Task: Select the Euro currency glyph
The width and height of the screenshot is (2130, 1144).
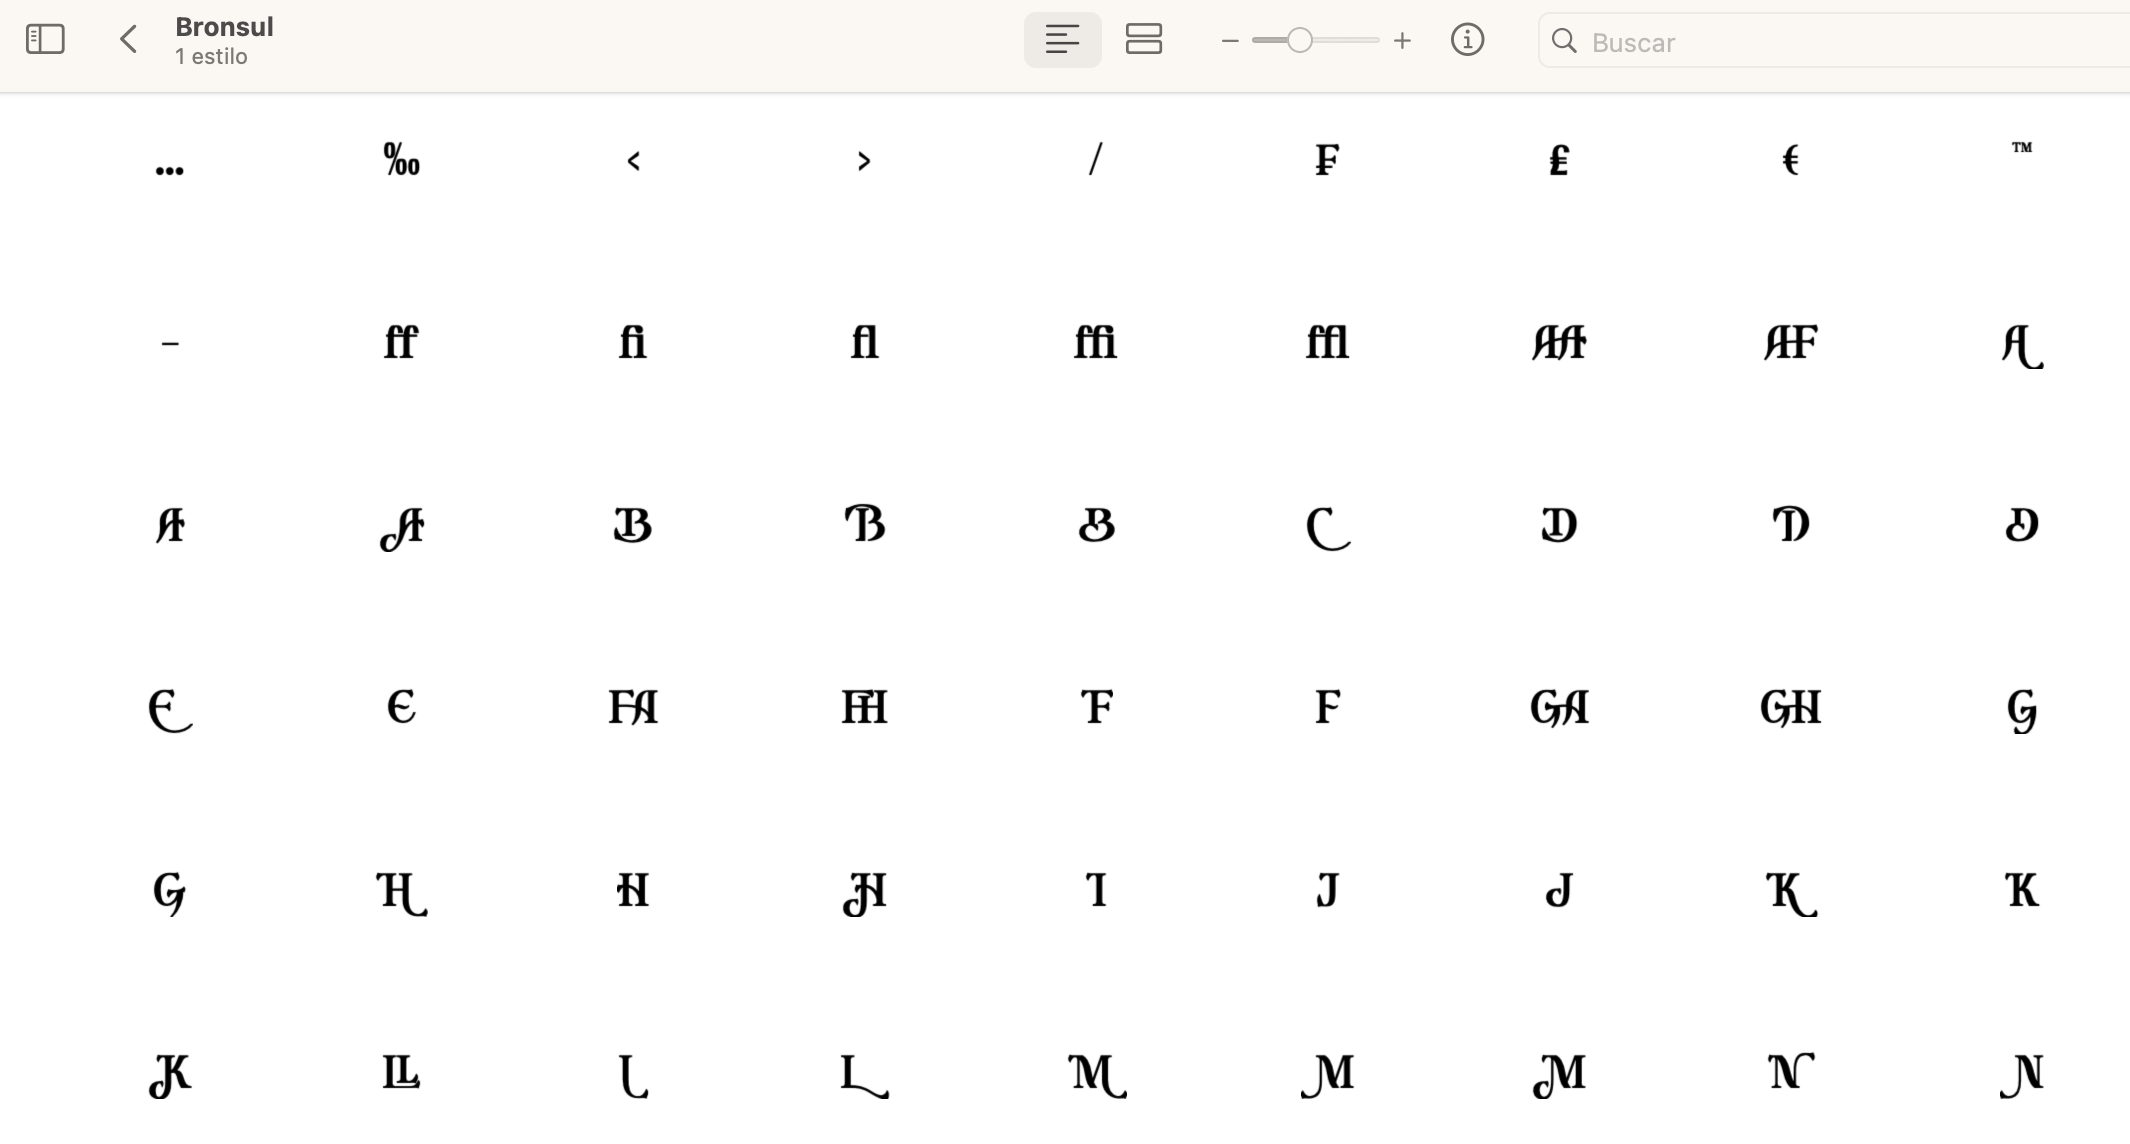Action: 1790,160
